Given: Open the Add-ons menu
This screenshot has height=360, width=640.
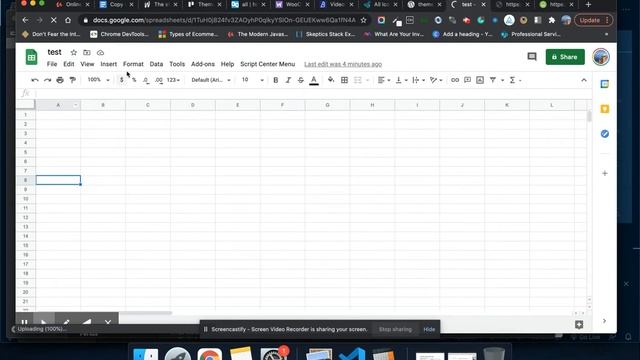Looking at the screenshot, I should click(202, 64).
